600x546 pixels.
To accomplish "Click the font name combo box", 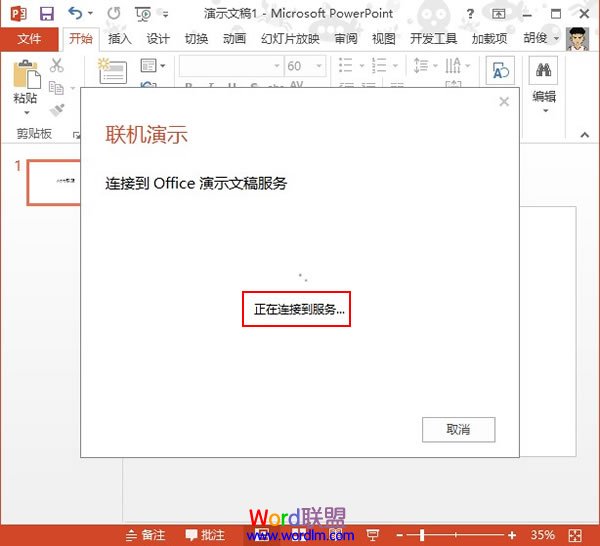I will (x=231, y=66).
